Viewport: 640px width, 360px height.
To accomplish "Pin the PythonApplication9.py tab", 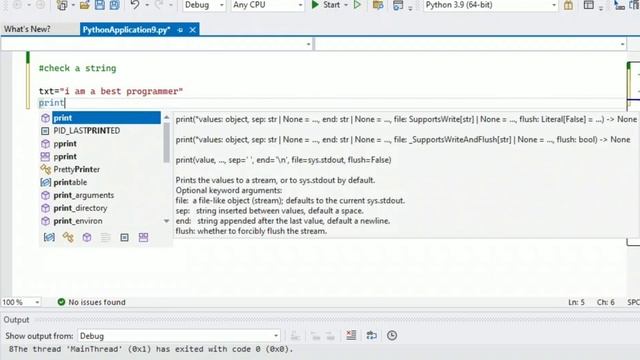I will click(180, 30).
